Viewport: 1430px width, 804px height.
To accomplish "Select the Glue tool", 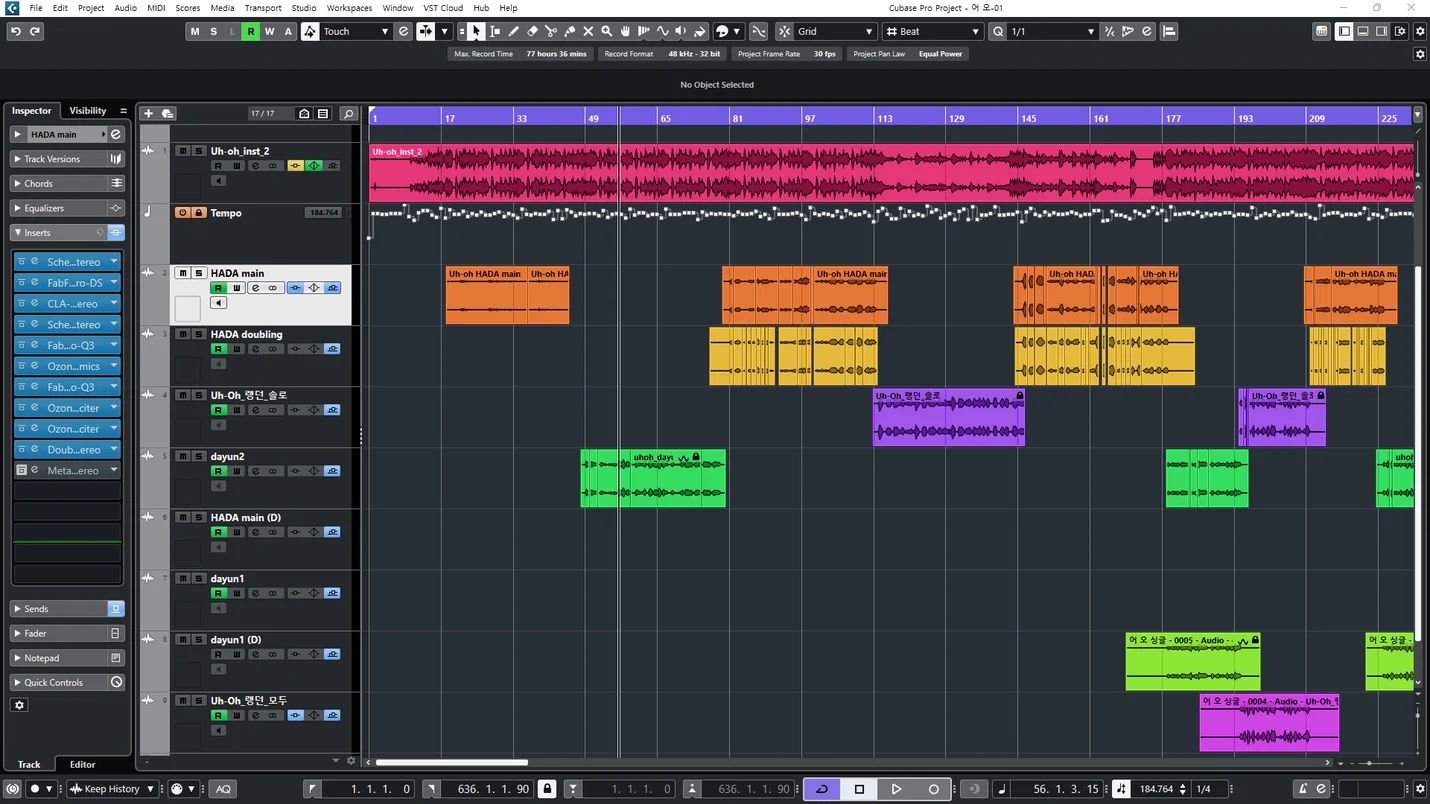I will click(x=569, y=31).
